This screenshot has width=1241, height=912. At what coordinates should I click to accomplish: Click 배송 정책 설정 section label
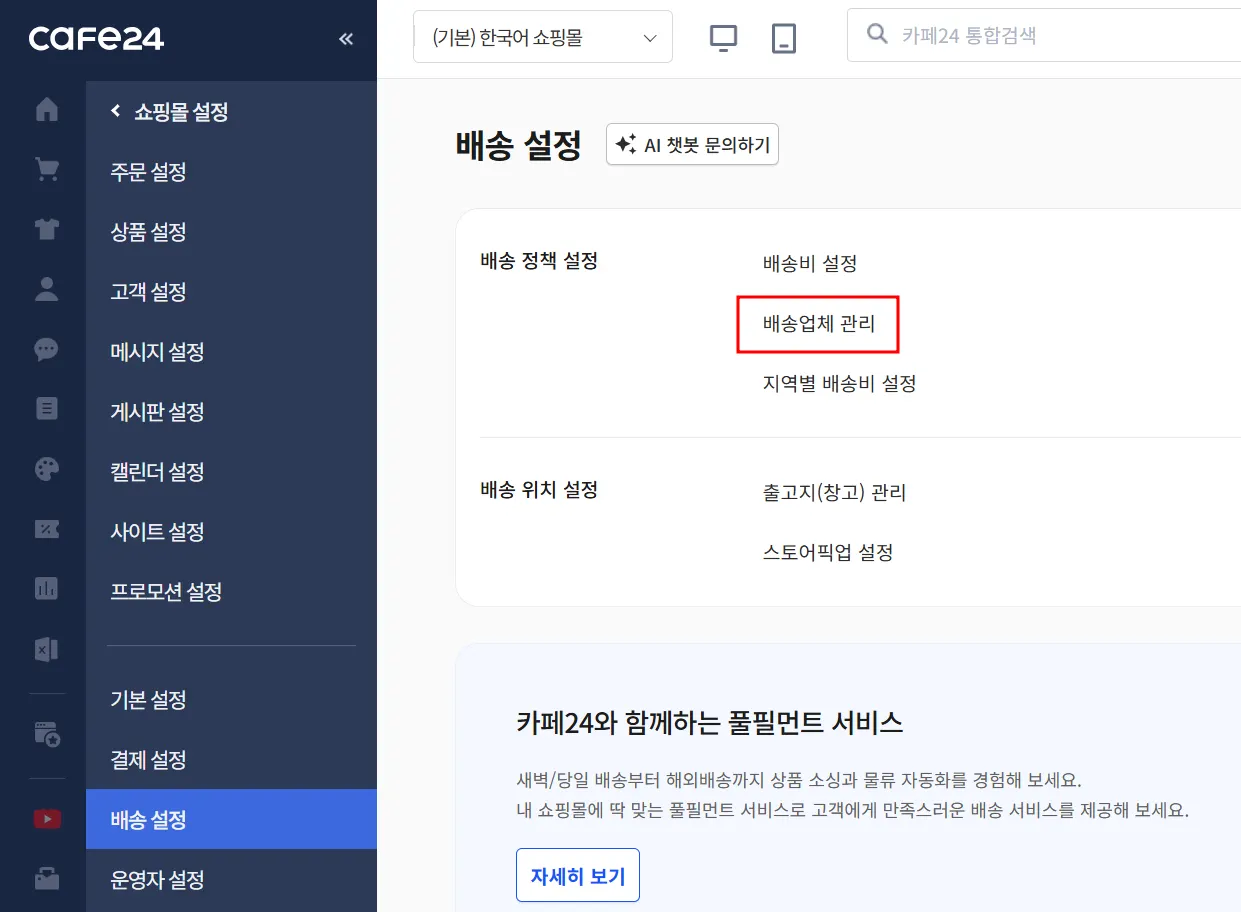[539, 261]
